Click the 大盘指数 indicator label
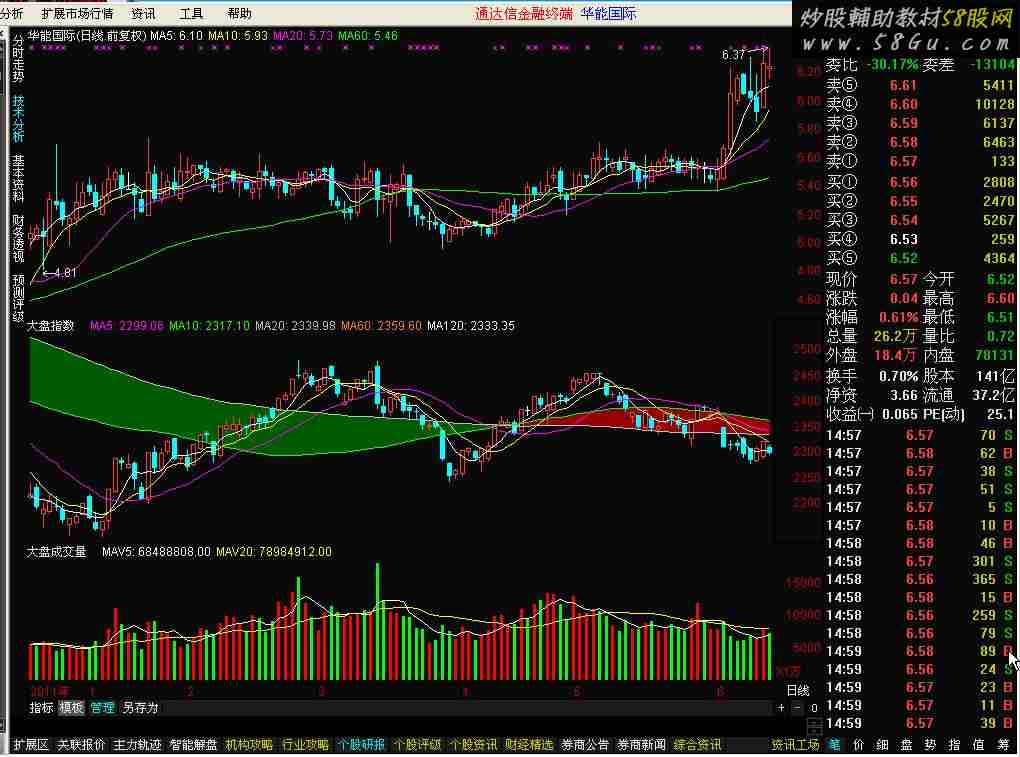 tap(50, 325)
